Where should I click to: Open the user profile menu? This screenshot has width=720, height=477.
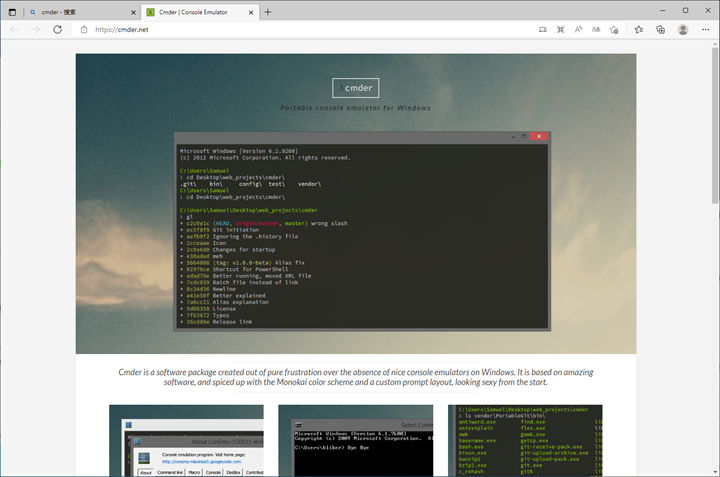pos(683,29)
